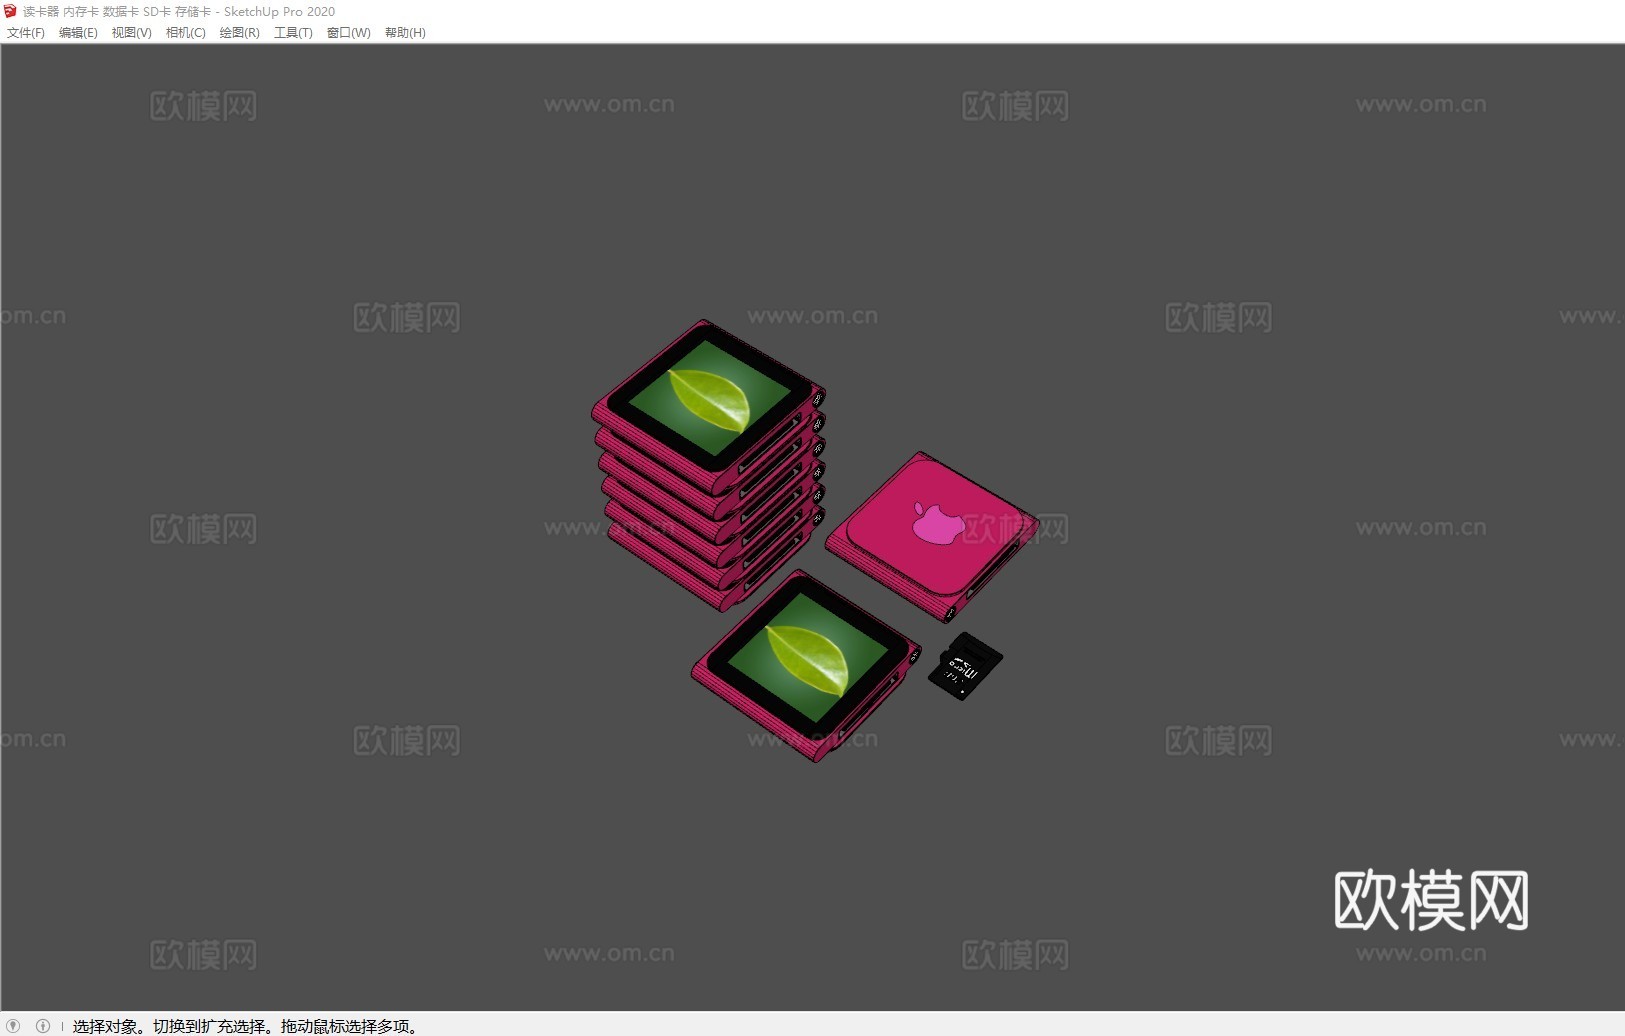Screen dimensions: 1625x1036
Task: Open the 窗口(W) menu
Action: pos(349,33)
